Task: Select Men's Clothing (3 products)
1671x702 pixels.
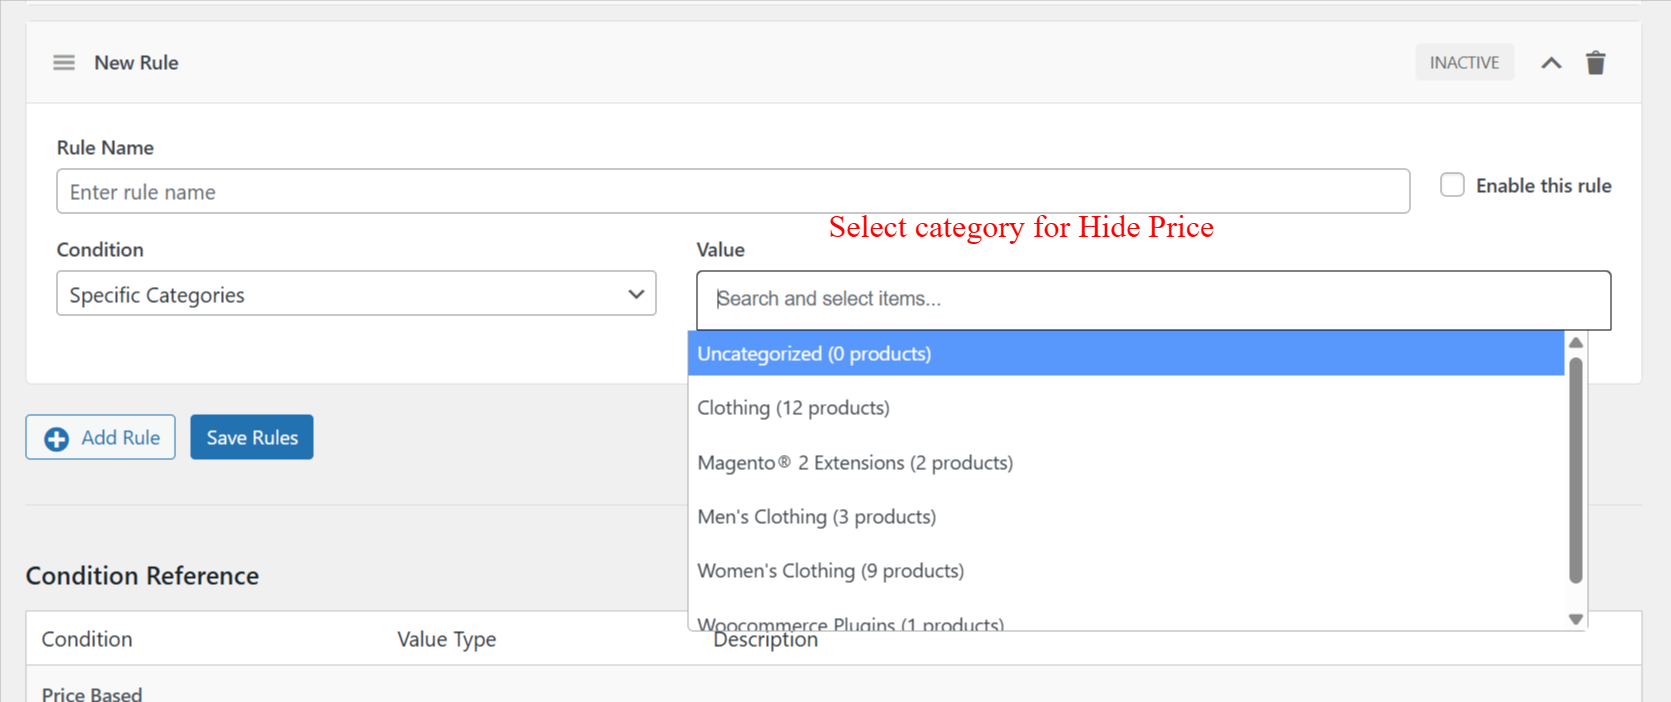Action: [x=1126, y=517]
